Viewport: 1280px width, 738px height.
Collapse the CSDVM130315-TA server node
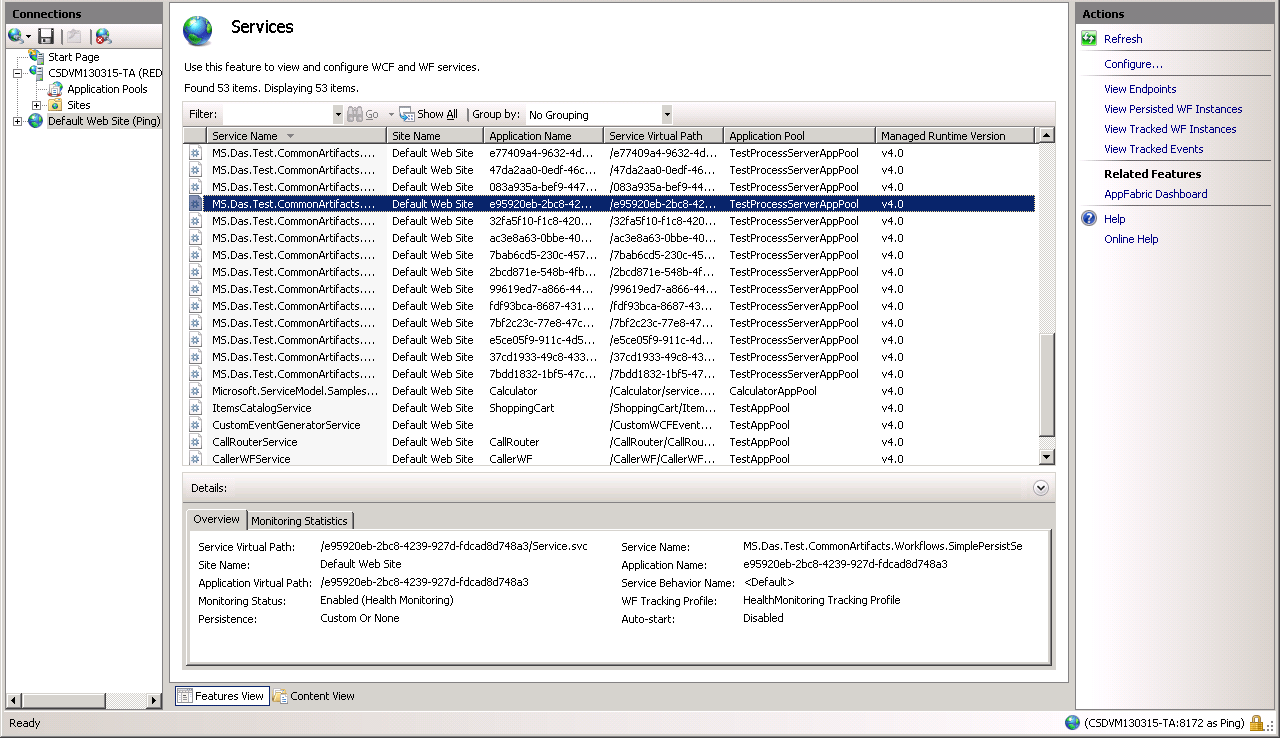(18, 73)
